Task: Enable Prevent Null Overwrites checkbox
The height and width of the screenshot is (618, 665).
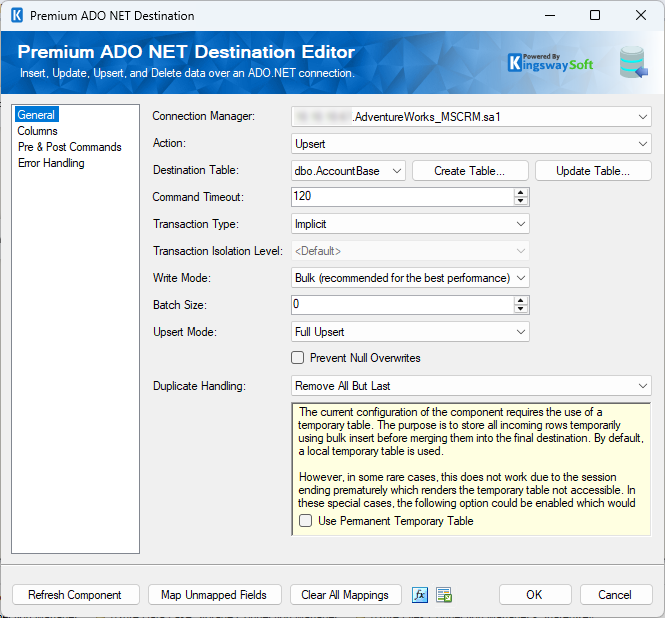Action: click(x=298, y=358)
